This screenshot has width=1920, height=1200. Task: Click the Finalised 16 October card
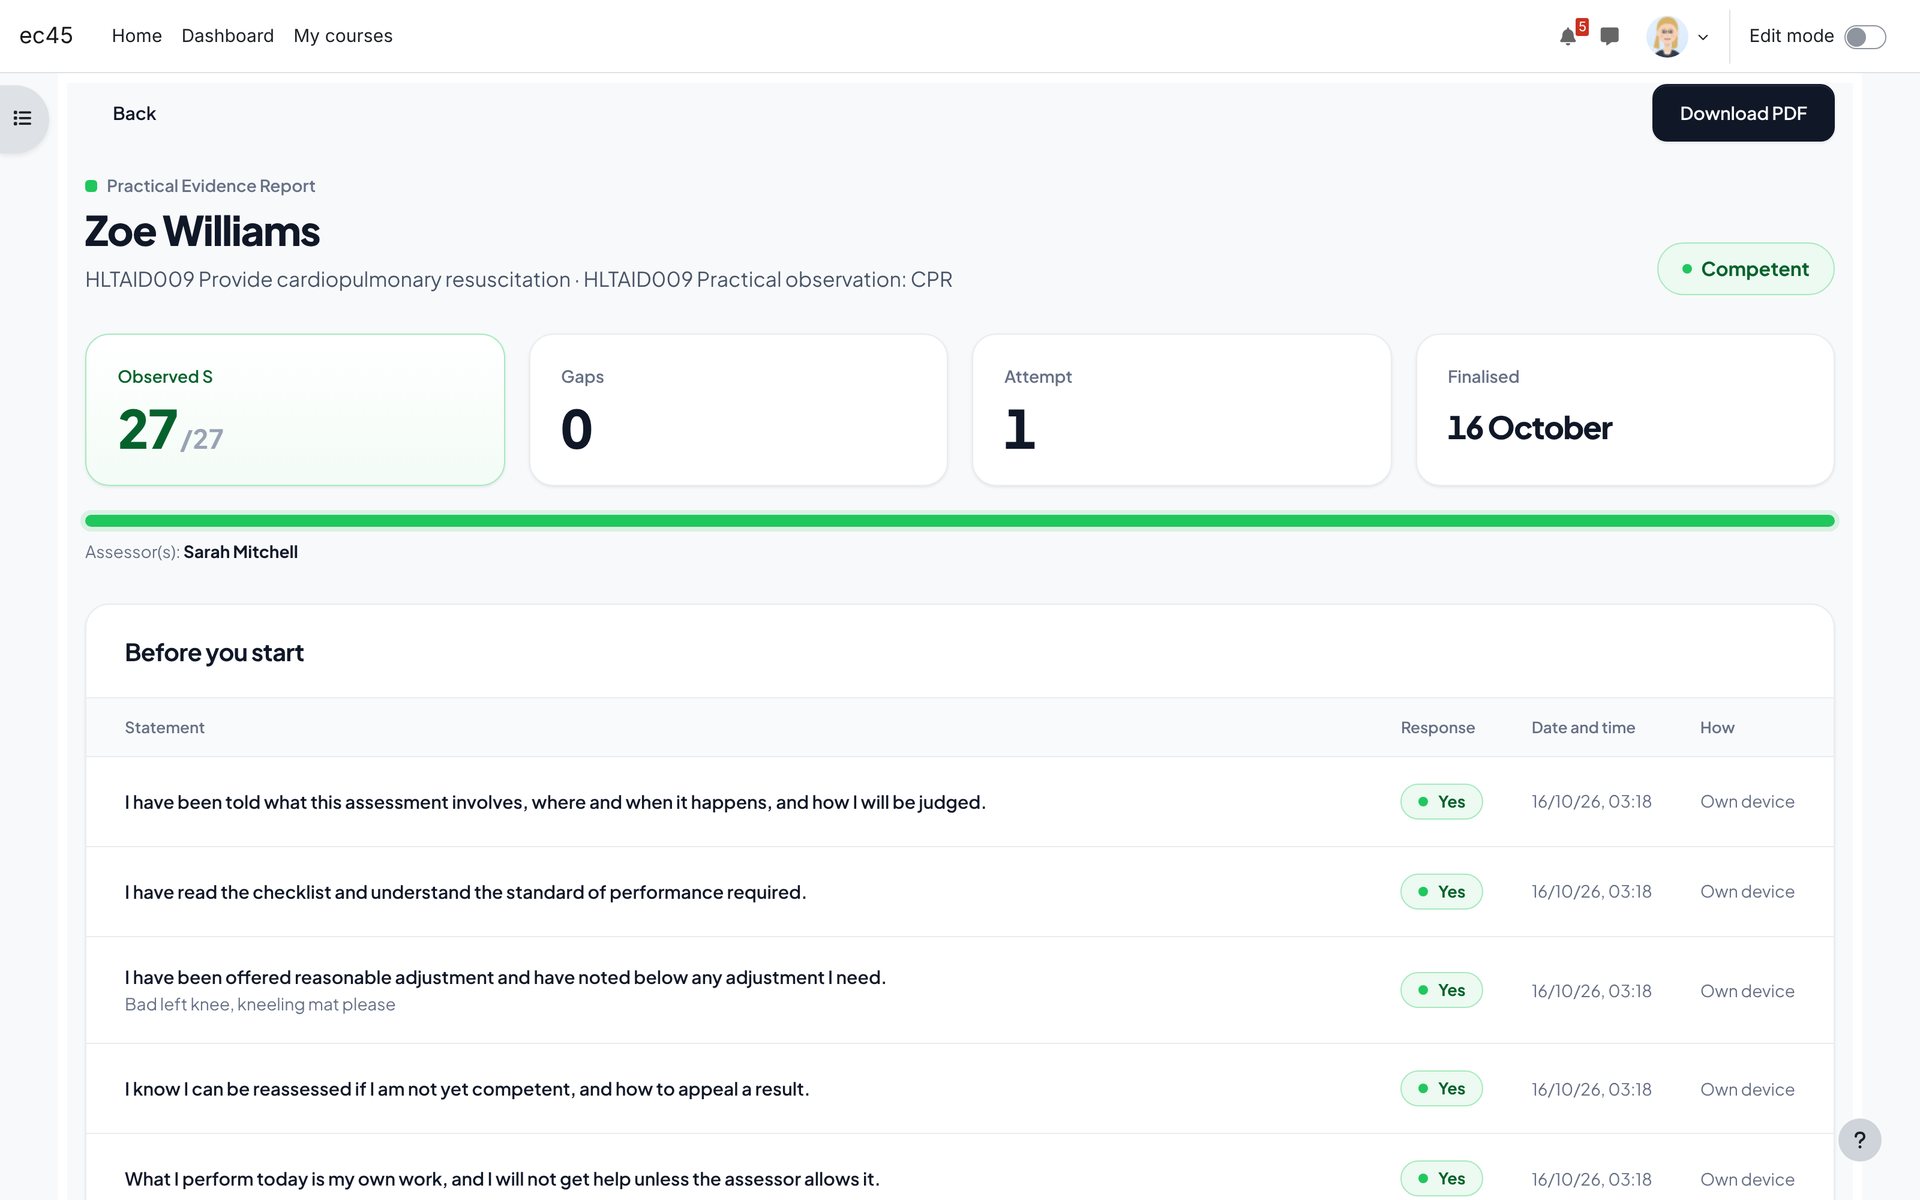click(x=1625, y=410)
